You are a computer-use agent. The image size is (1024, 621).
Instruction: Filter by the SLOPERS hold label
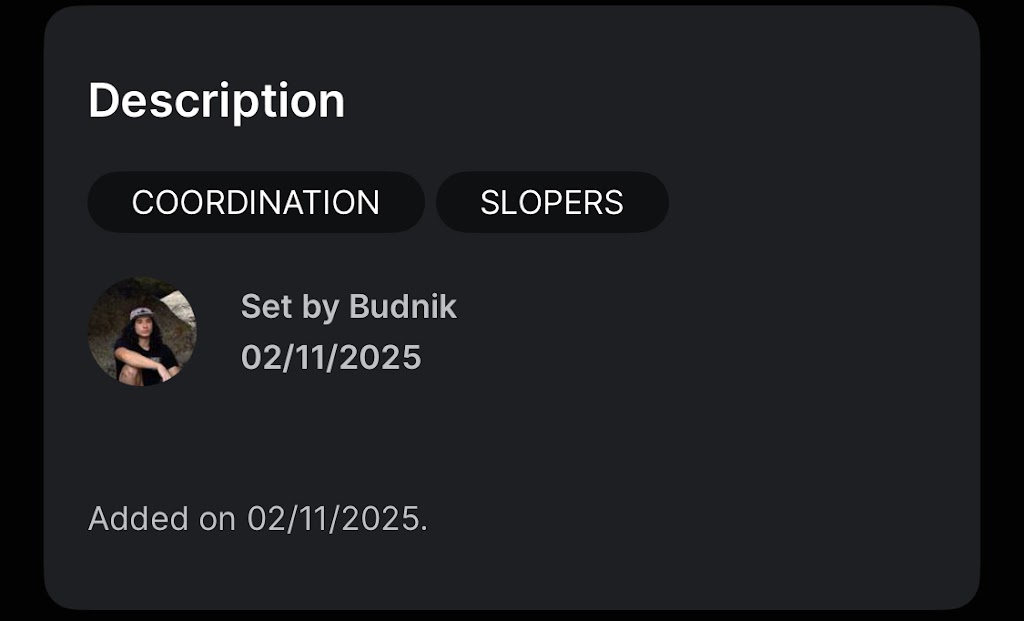(x=552, y=202)
